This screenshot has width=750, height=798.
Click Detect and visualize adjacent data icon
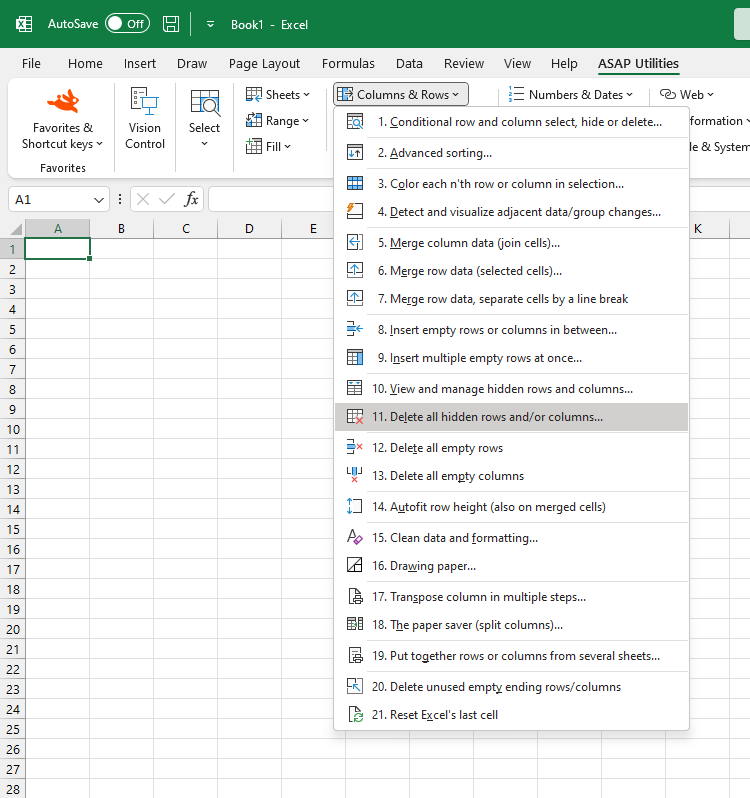[x=355, y=211]
